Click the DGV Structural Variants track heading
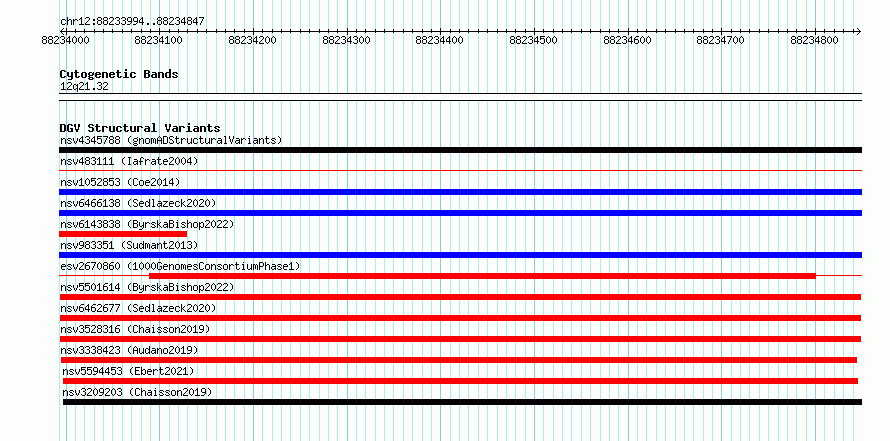The width and height of the screenshot is (890, 441). [140, 128]
